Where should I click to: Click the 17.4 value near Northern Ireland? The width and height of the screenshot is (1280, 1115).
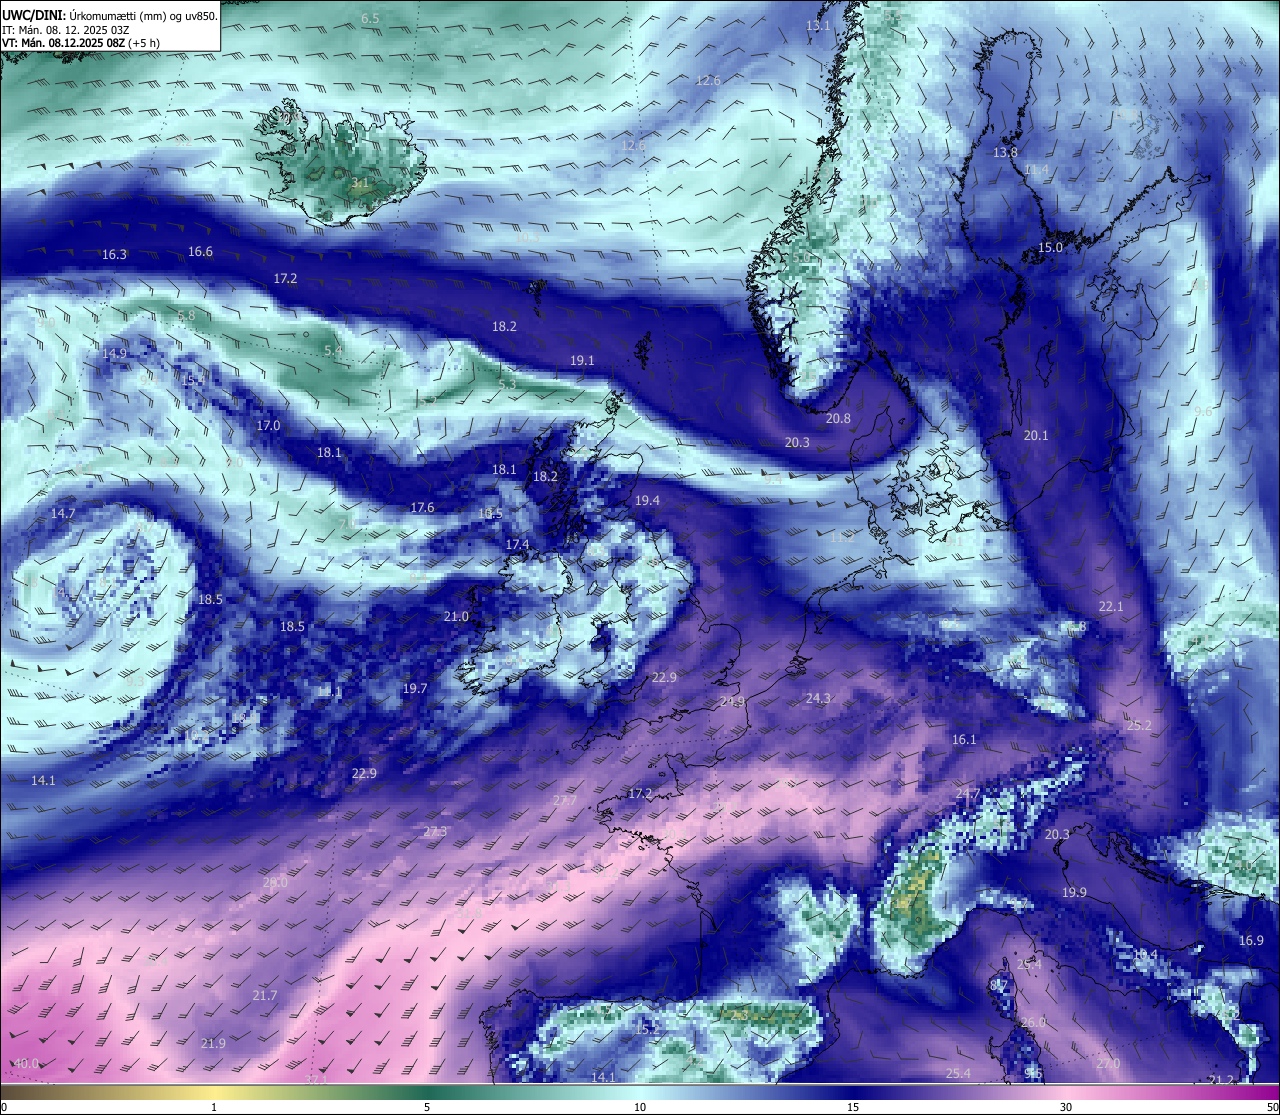(x=517, y=545)
